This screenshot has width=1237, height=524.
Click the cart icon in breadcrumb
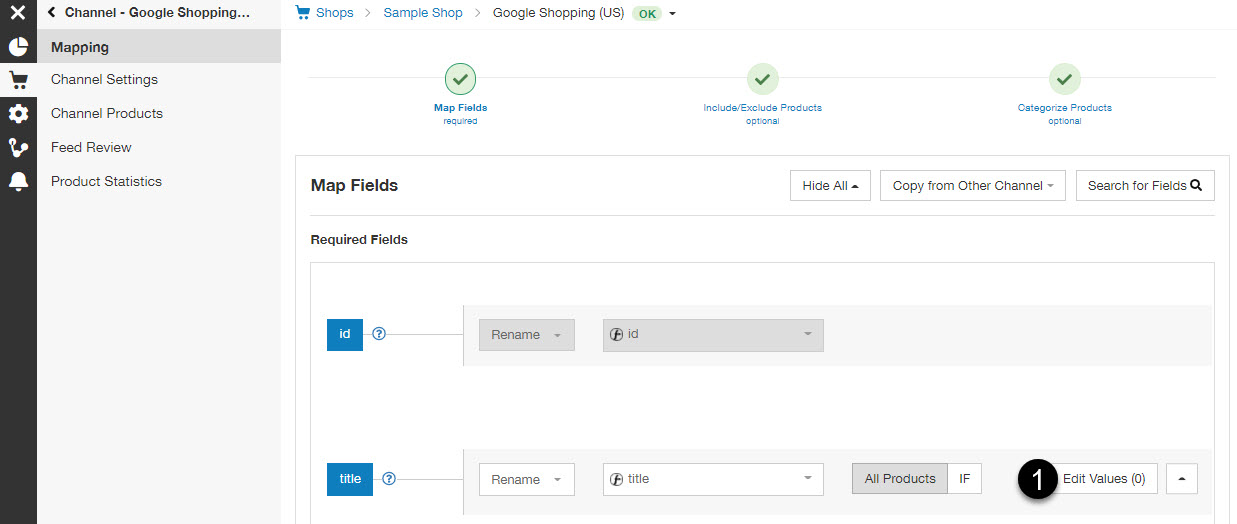(x=303, y=12)
